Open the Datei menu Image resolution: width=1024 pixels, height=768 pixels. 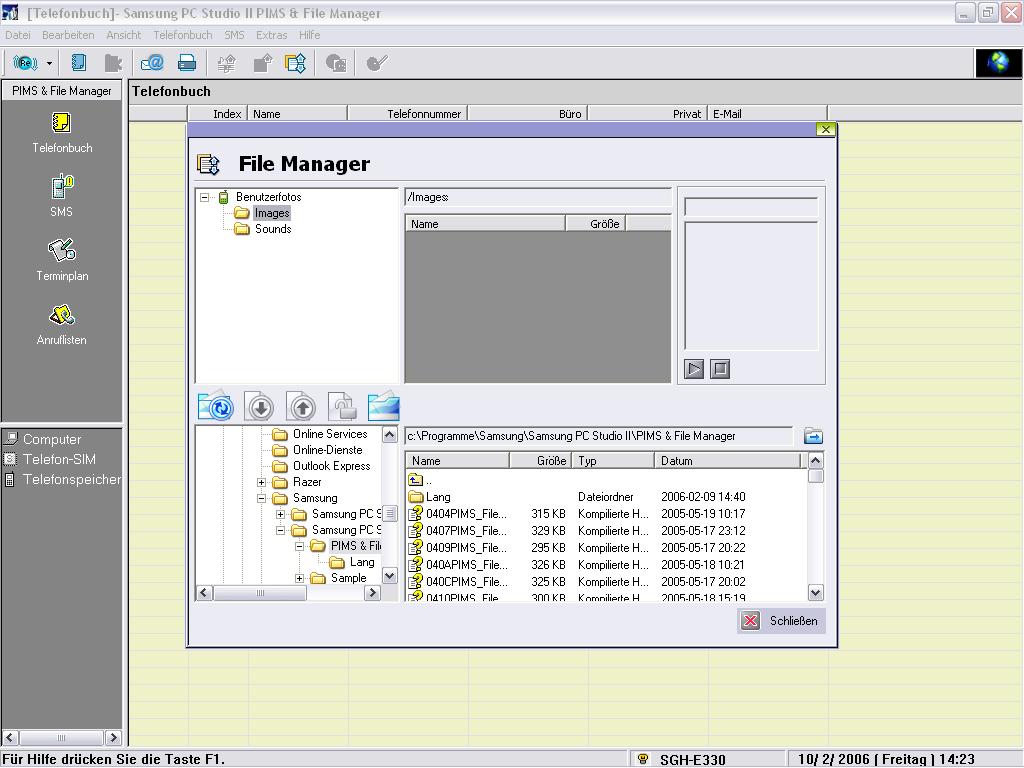click(x=18, y=35)
